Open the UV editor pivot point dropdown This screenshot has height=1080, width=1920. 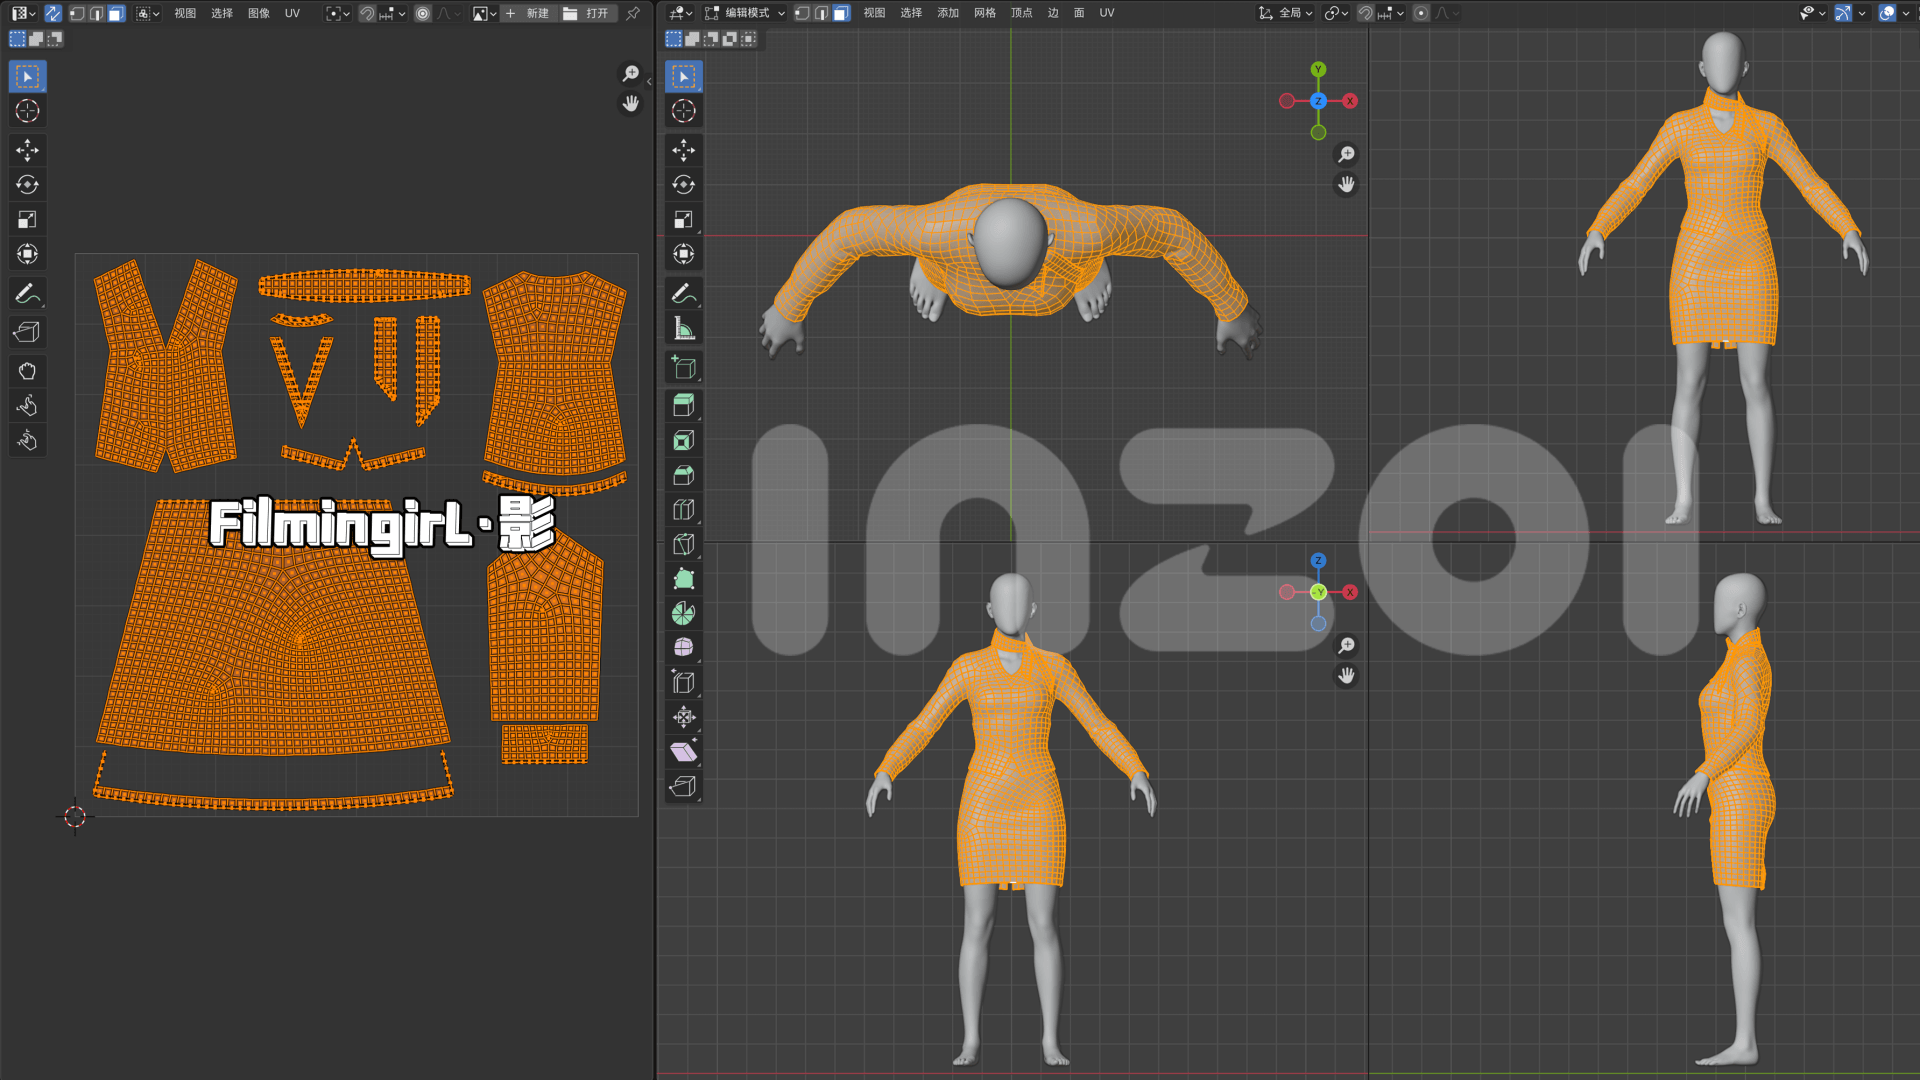click(x=338, y=13)
